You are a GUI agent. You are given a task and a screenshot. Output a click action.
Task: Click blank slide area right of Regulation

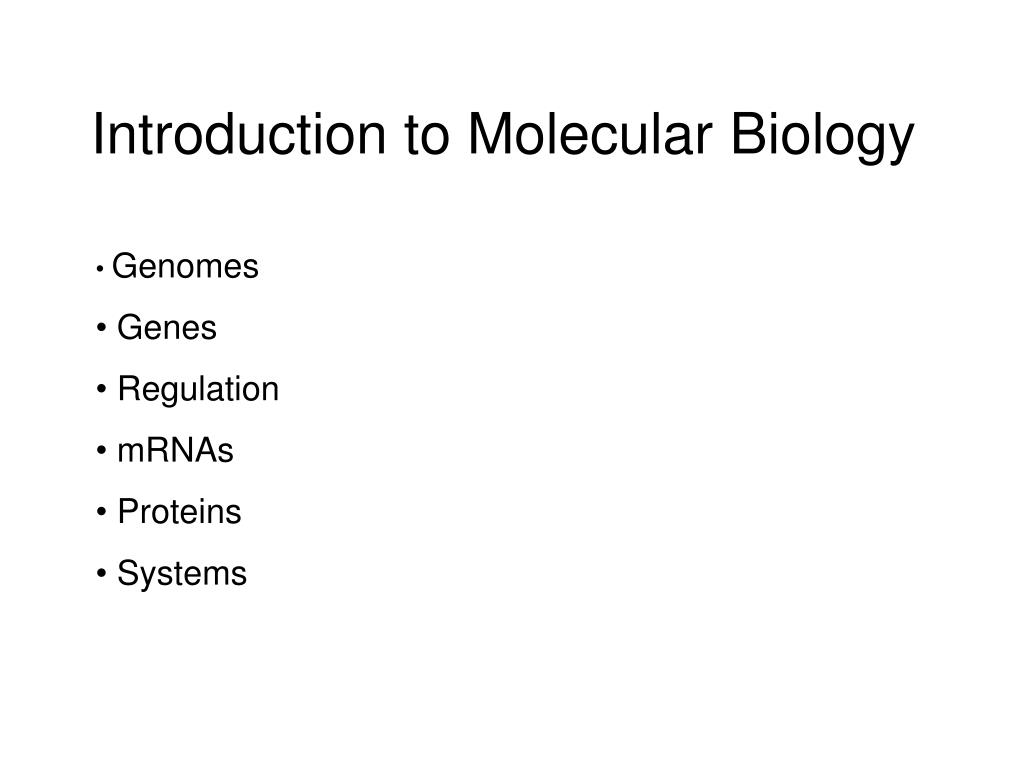pyautogui.click(x=588, y=390)
